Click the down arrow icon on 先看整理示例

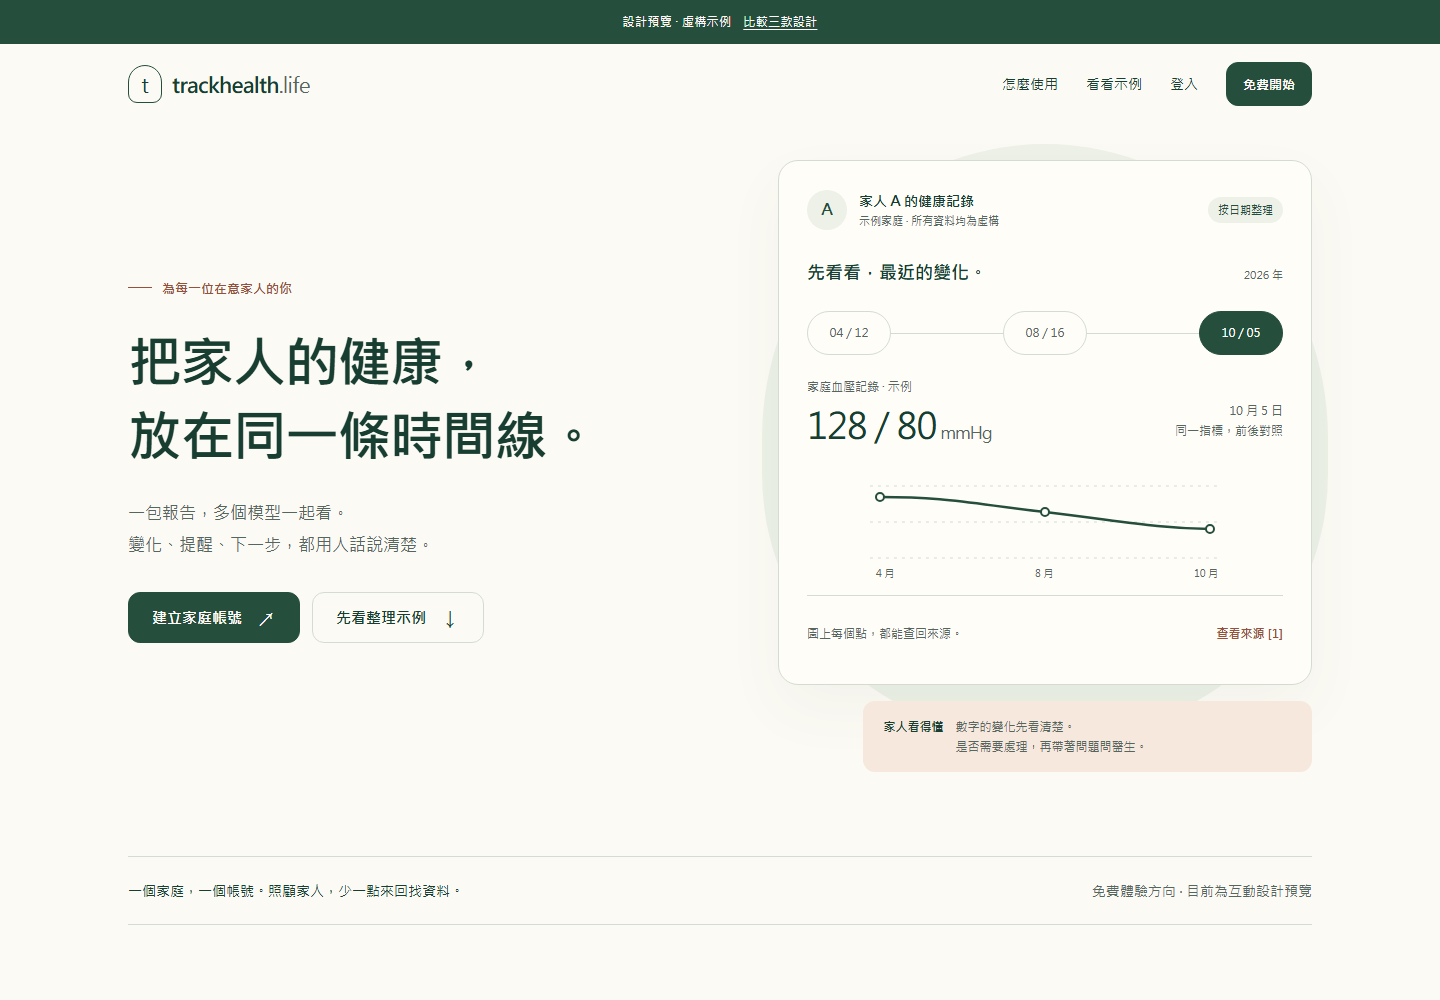coord(450,619)
